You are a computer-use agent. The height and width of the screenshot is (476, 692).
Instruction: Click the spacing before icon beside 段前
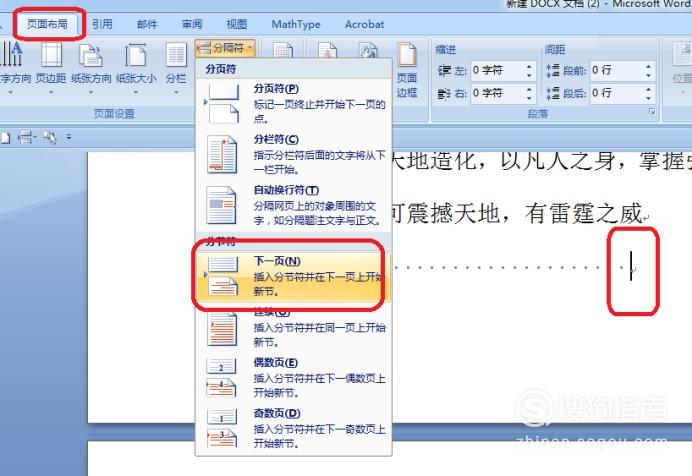point(553,71)
